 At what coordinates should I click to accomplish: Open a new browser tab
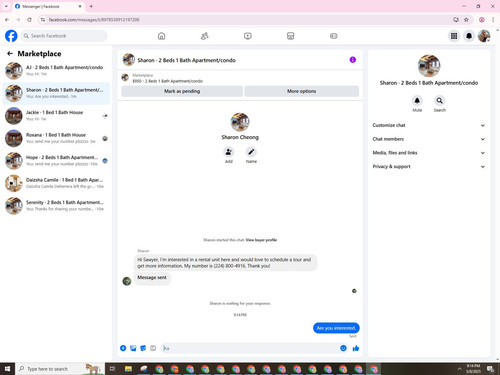[91, 6]
